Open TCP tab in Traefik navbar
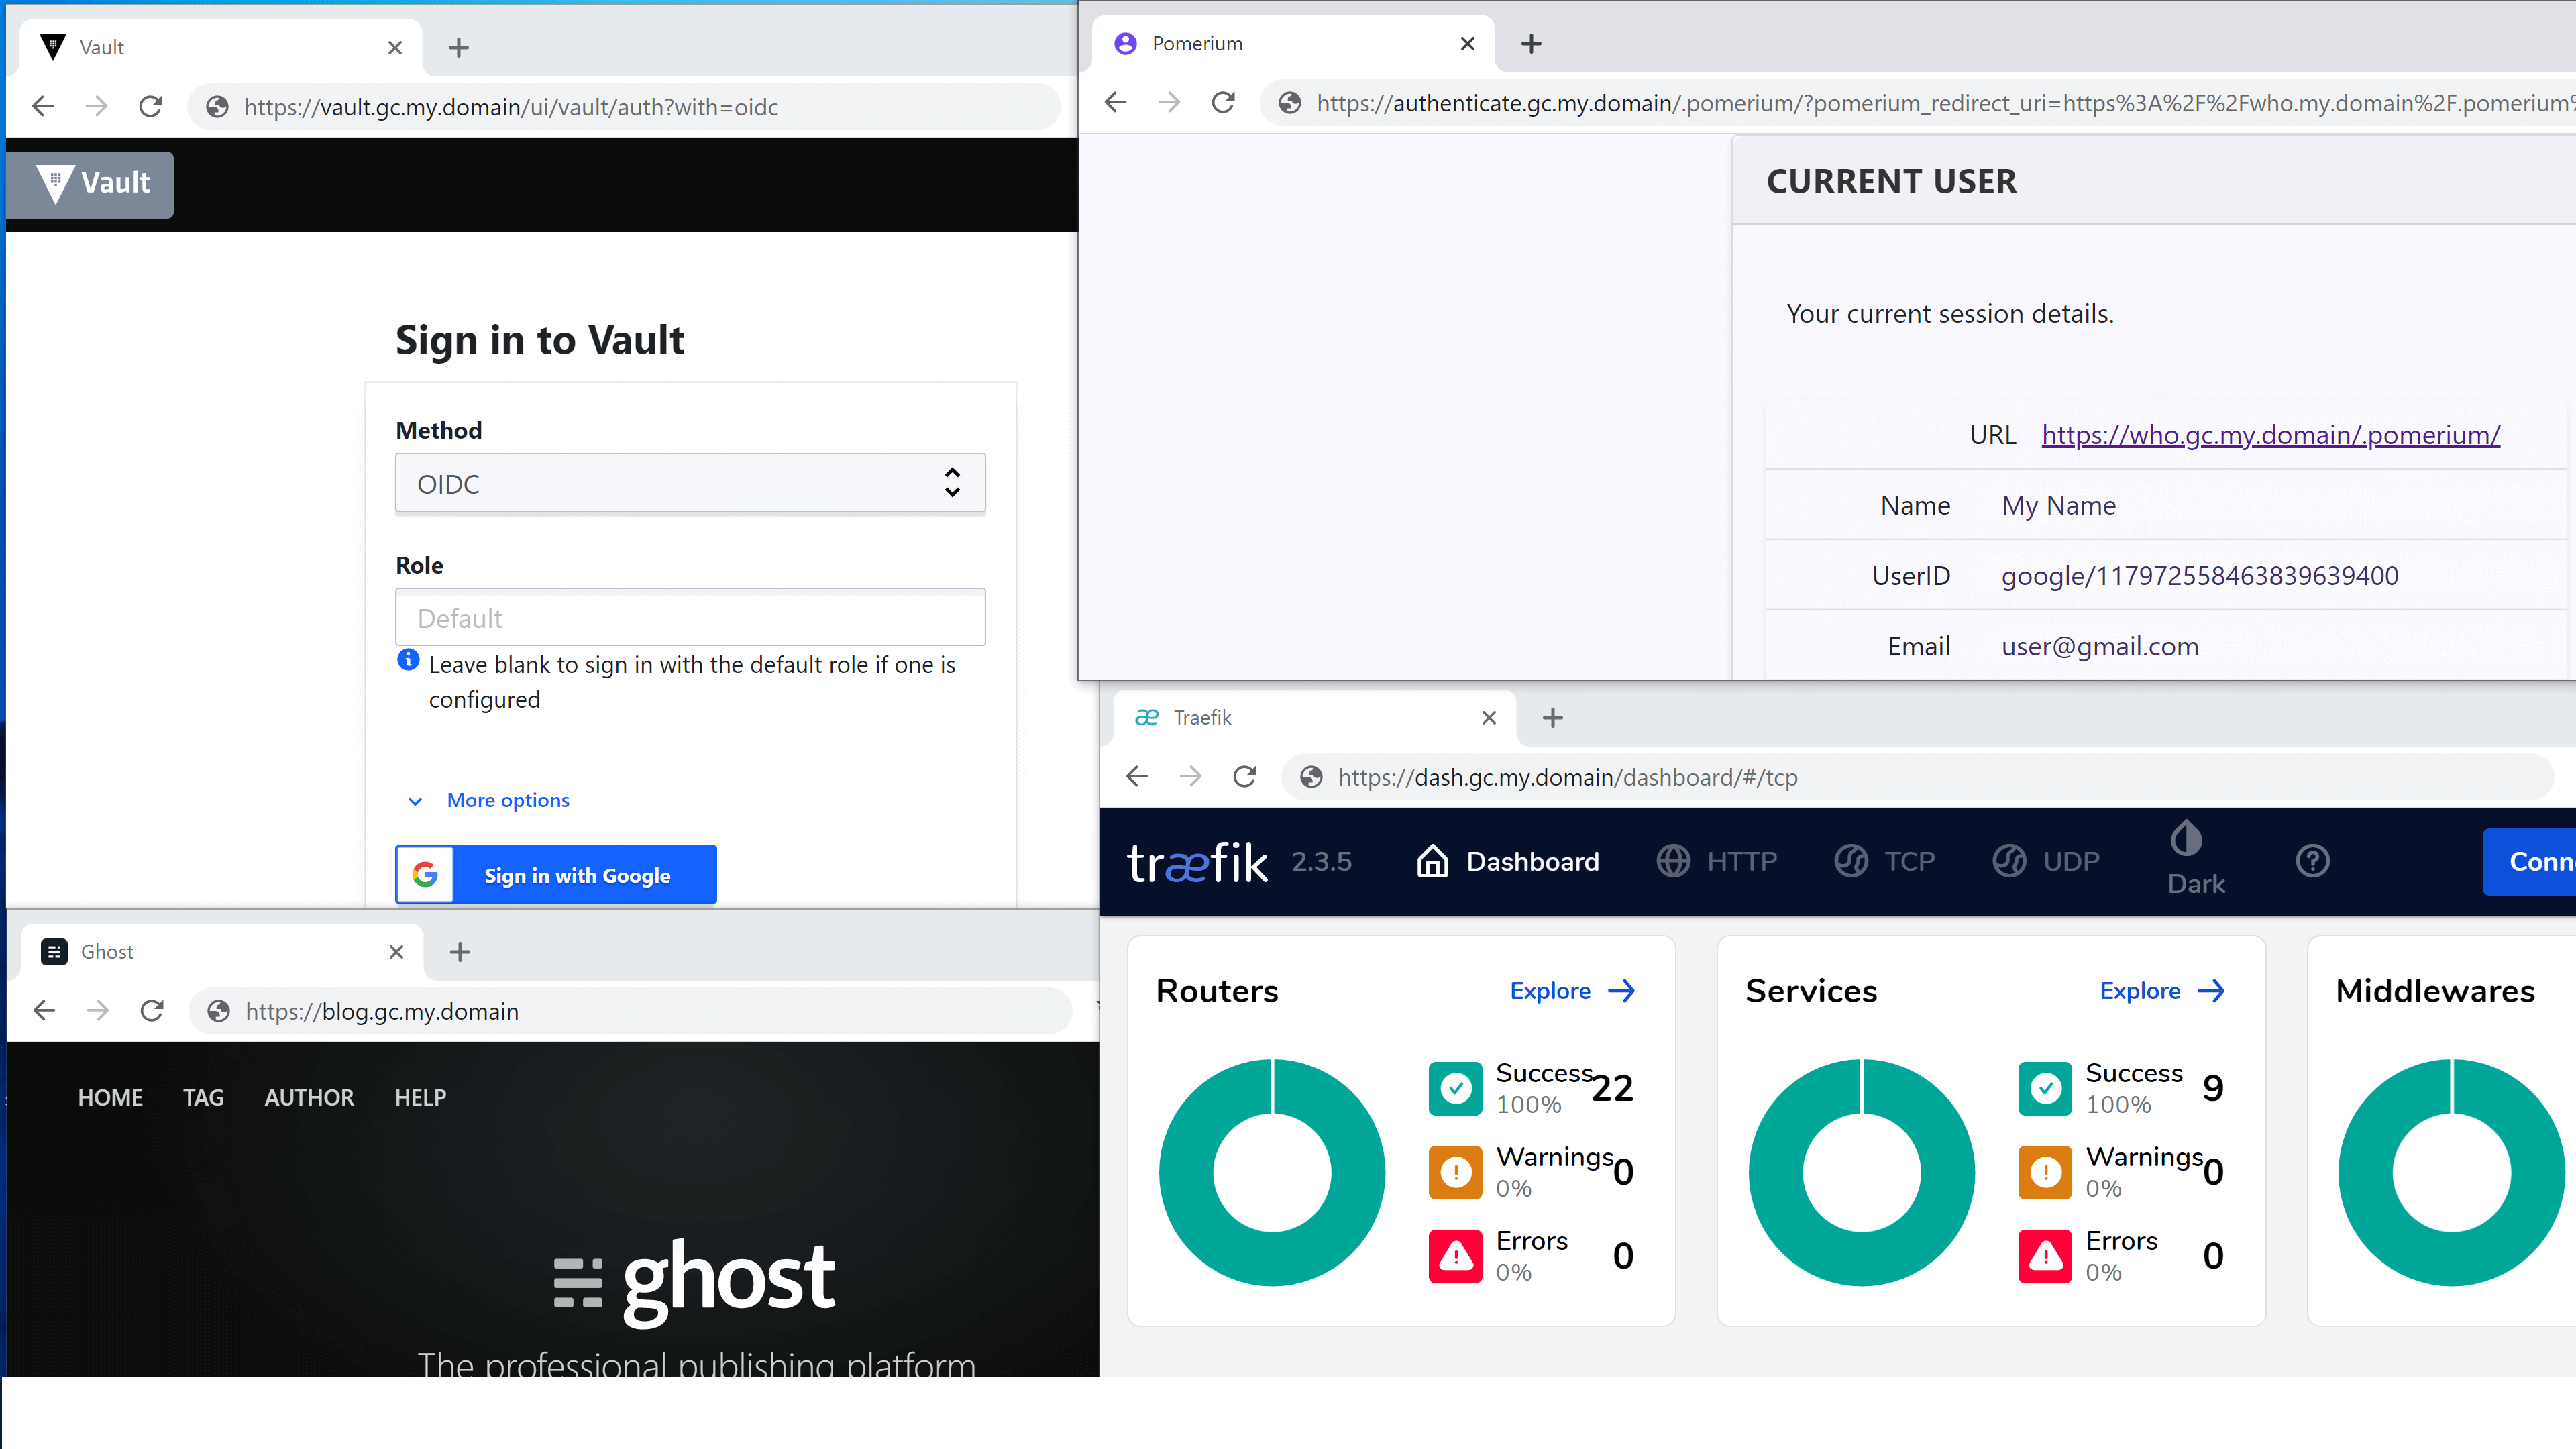This screenshot has height=1449, width=2576. coord(1886,861)
